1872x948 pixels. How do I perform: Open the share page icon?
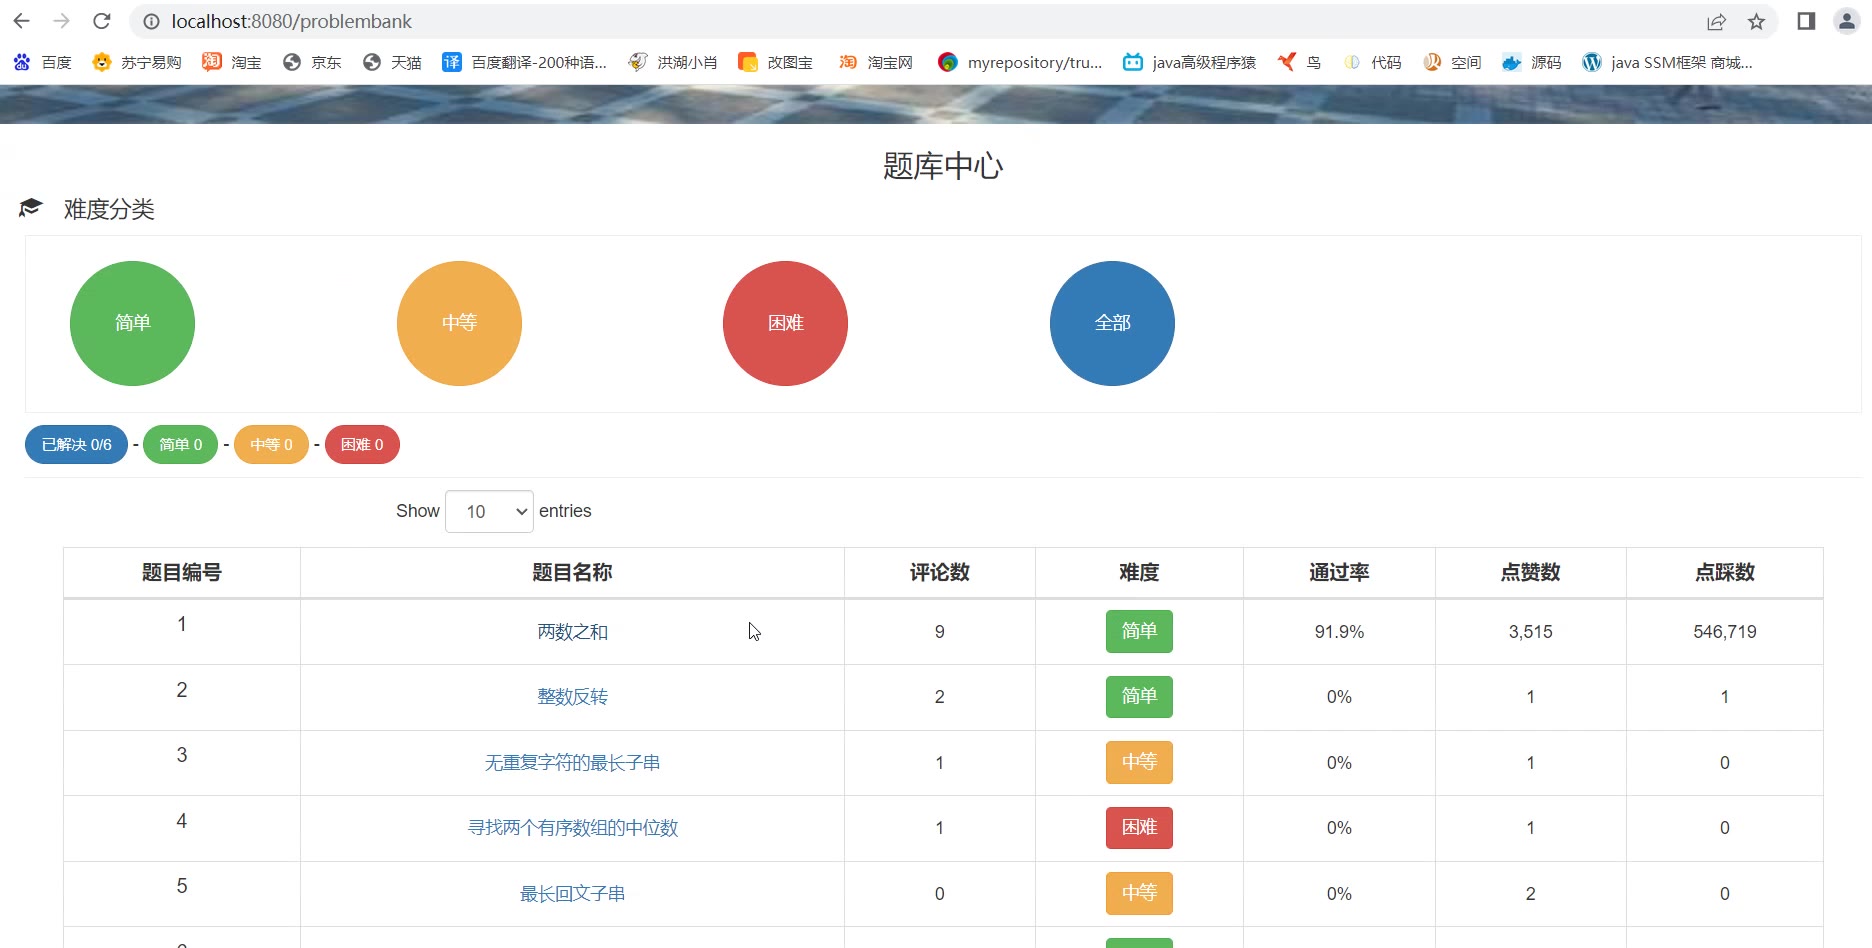tap(1716, 21)
